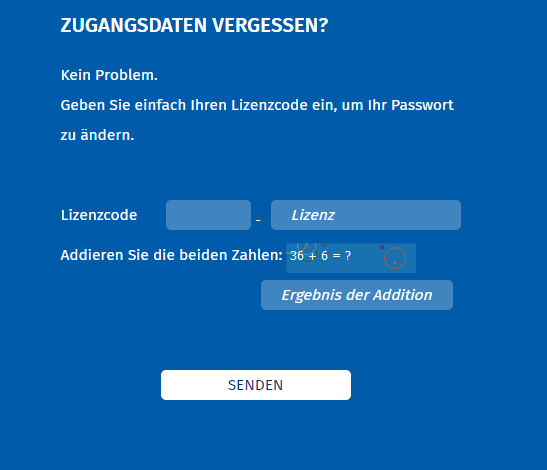Screen dimensions: 547x470
Task: Focus the short Lizenzcode prefix field
Action: point(208,215)
